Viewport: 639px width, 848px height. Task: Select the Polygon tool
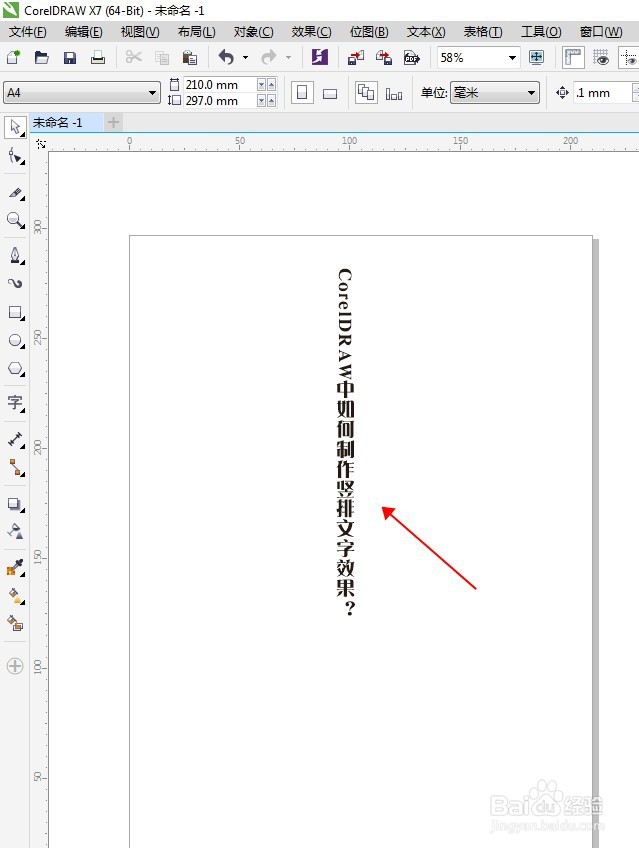coord(15,369)
